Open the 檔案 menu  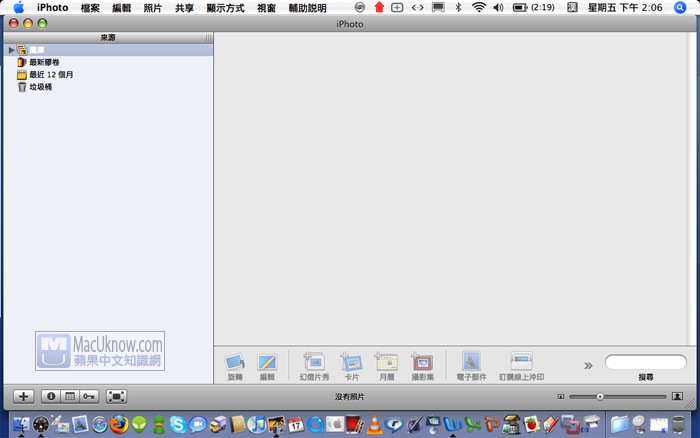tap(90, 8)
